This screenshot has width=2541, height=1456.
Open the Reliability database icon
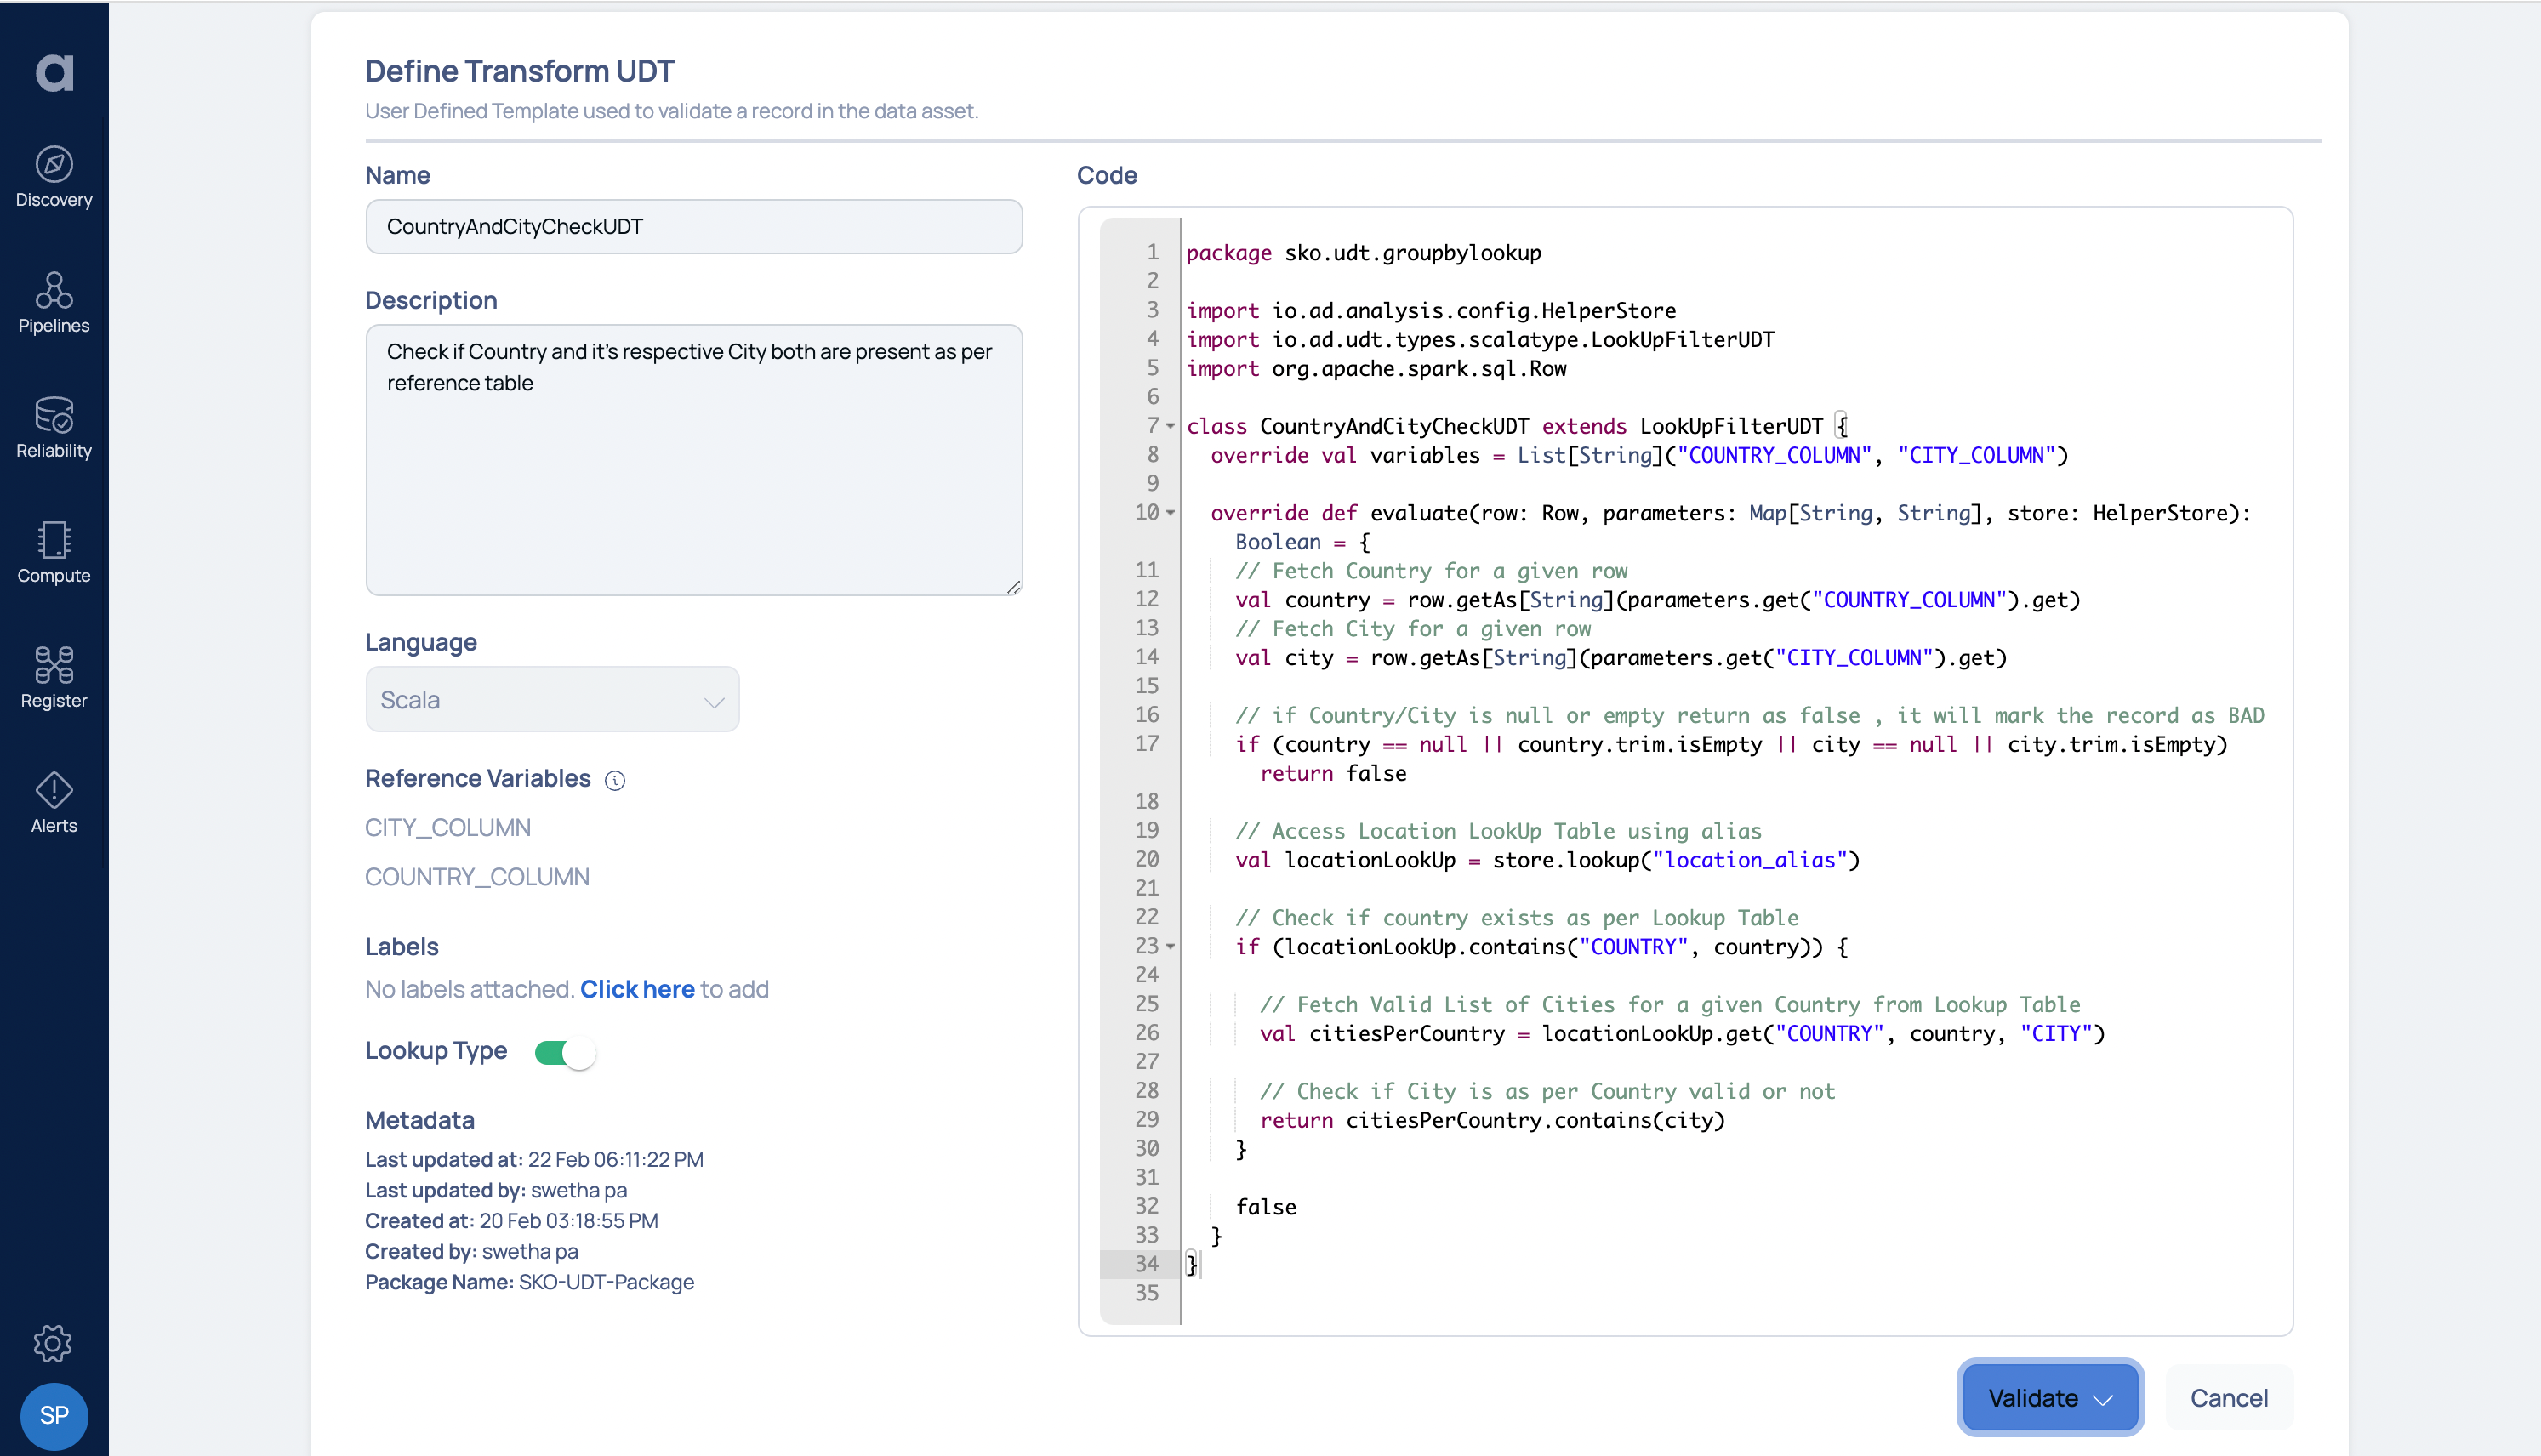pos(54,415)
